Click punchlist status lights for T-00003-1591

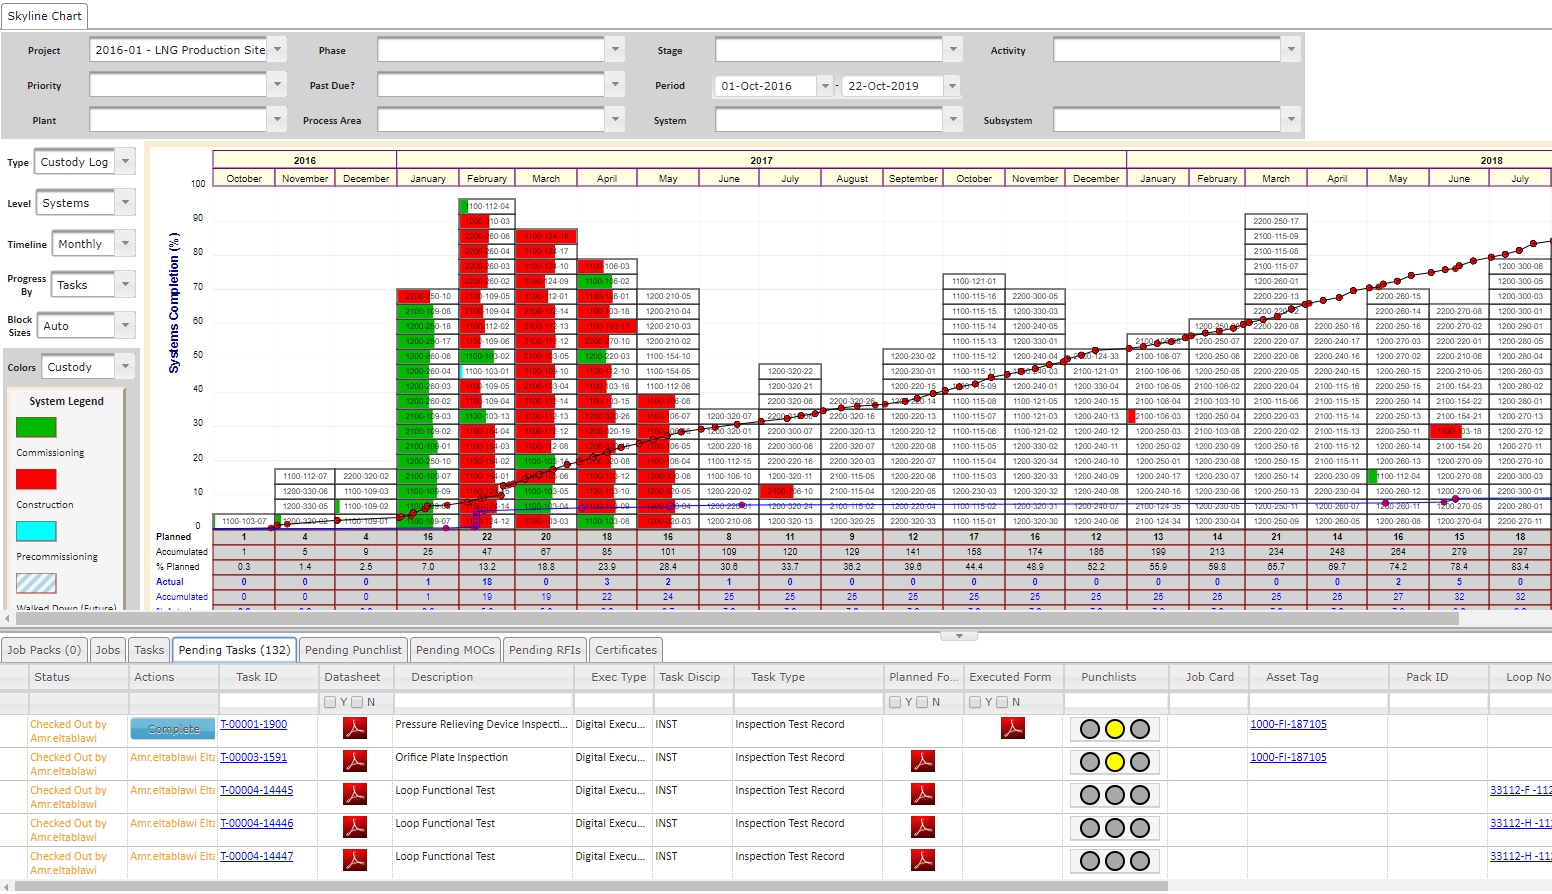[1115, 762]
